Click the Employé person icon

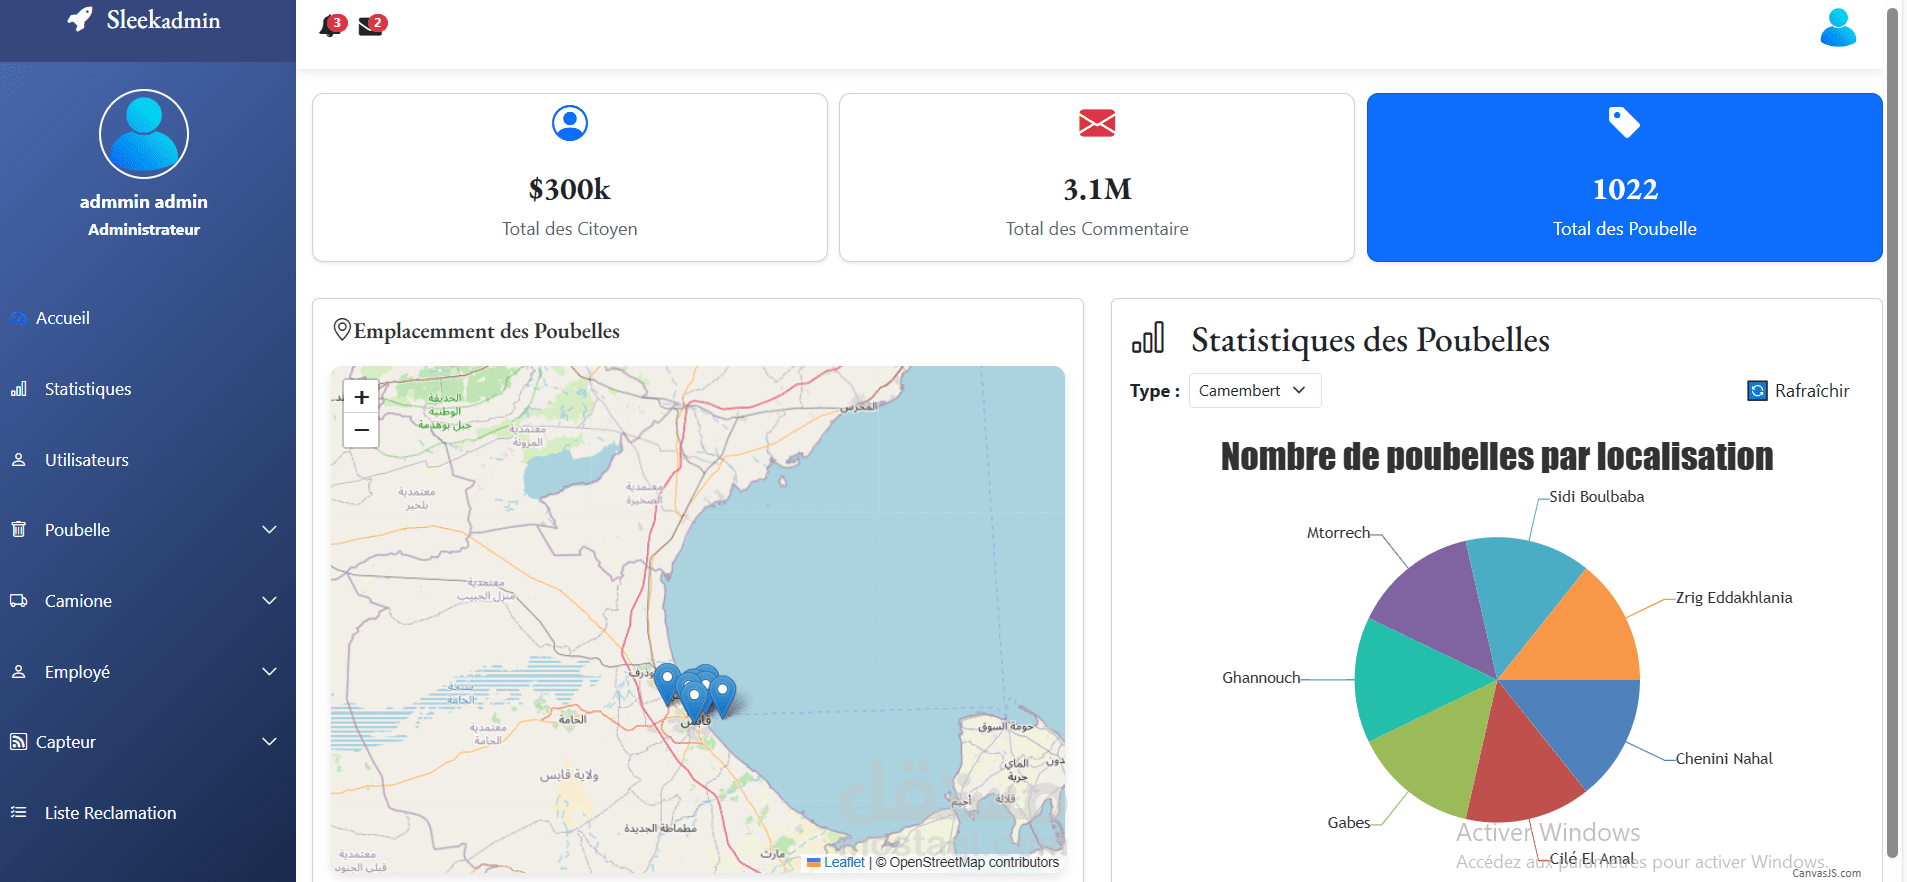tap(19, 672)
